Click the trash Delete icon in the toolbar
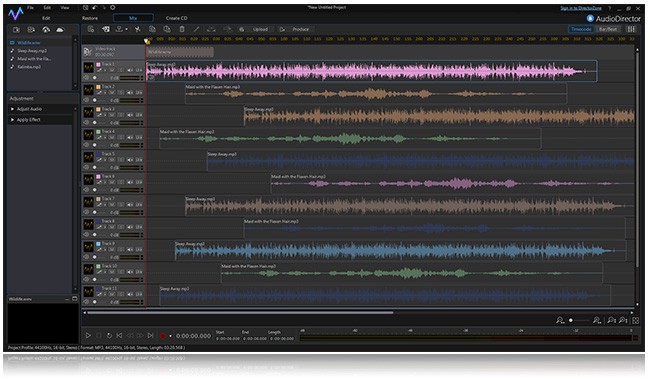The image size is (650, 379). click(182, 29)
